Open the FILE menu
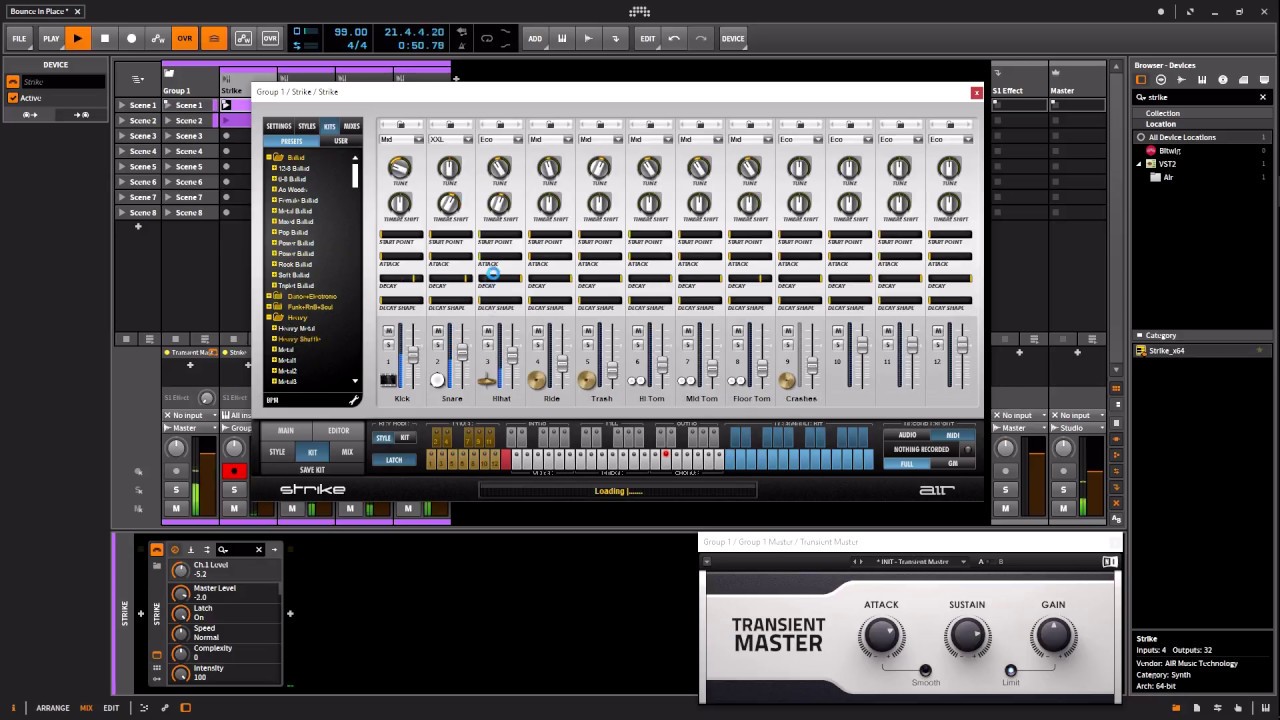This screenshot has width=1280, height=720. coord(19,38)
